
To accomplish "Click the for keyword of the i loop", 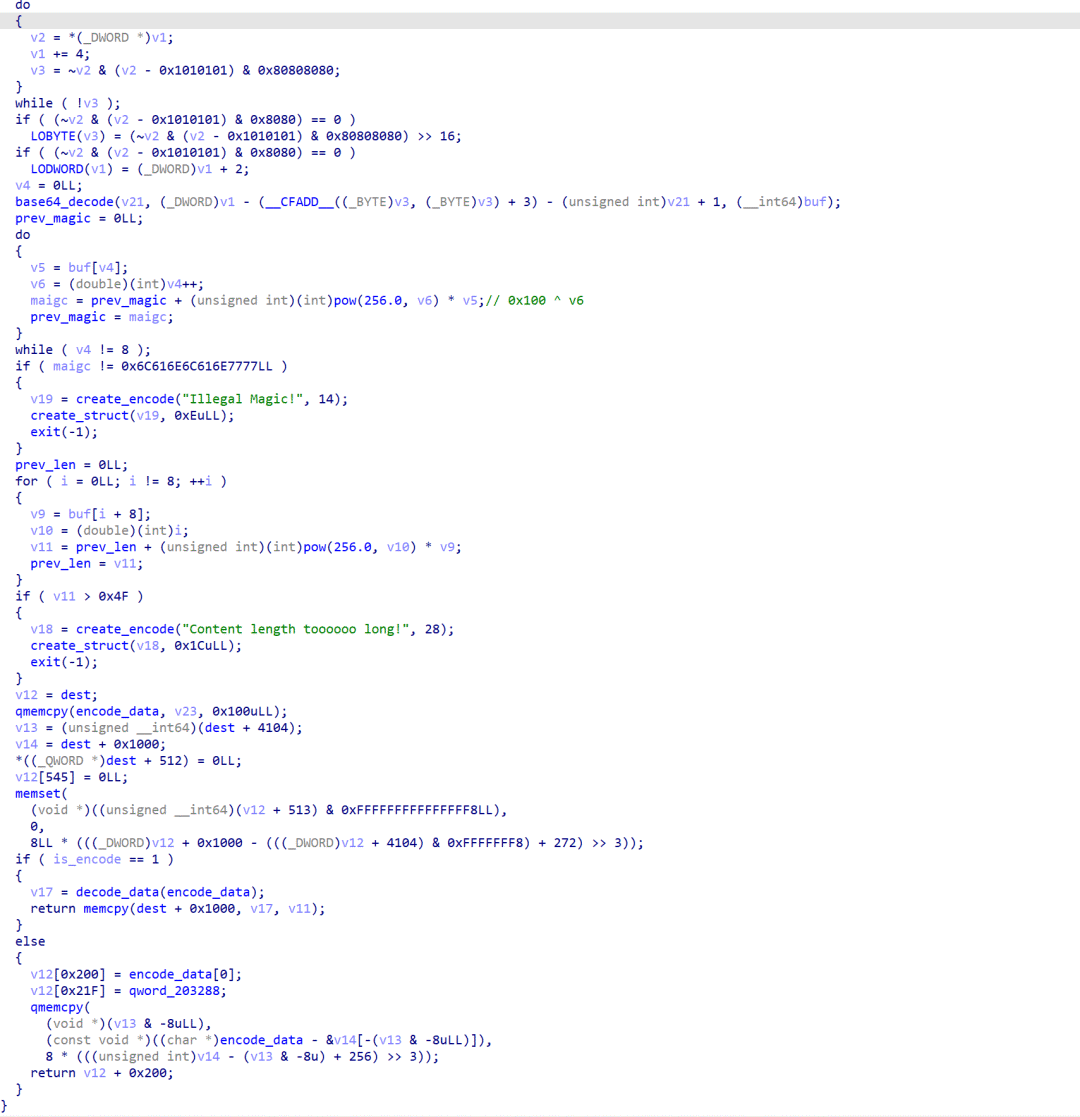I will pyautogui.click(x=26, y=481).
